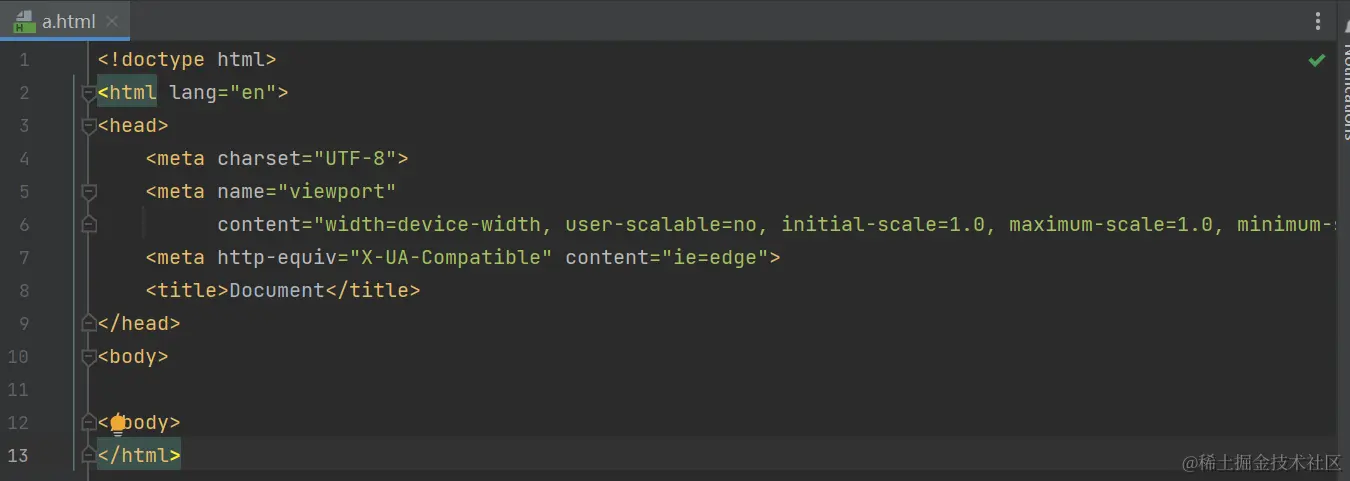This screenshot has height=481, width=1350.
Task: Place cursor on the empty line 11
Action: pyautogui.click(x=400, y=389)
